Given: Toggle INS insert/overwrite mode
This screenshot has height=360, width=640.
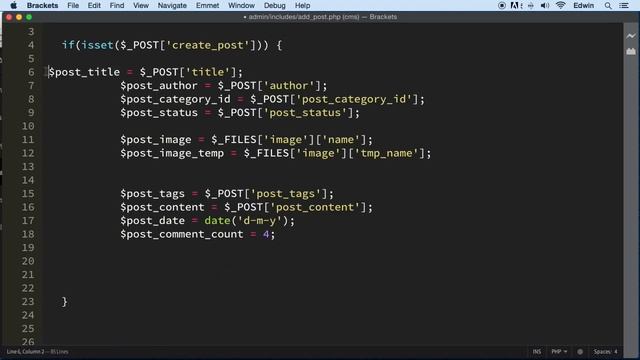Looking at the screenshot, I should click(537, 351).
